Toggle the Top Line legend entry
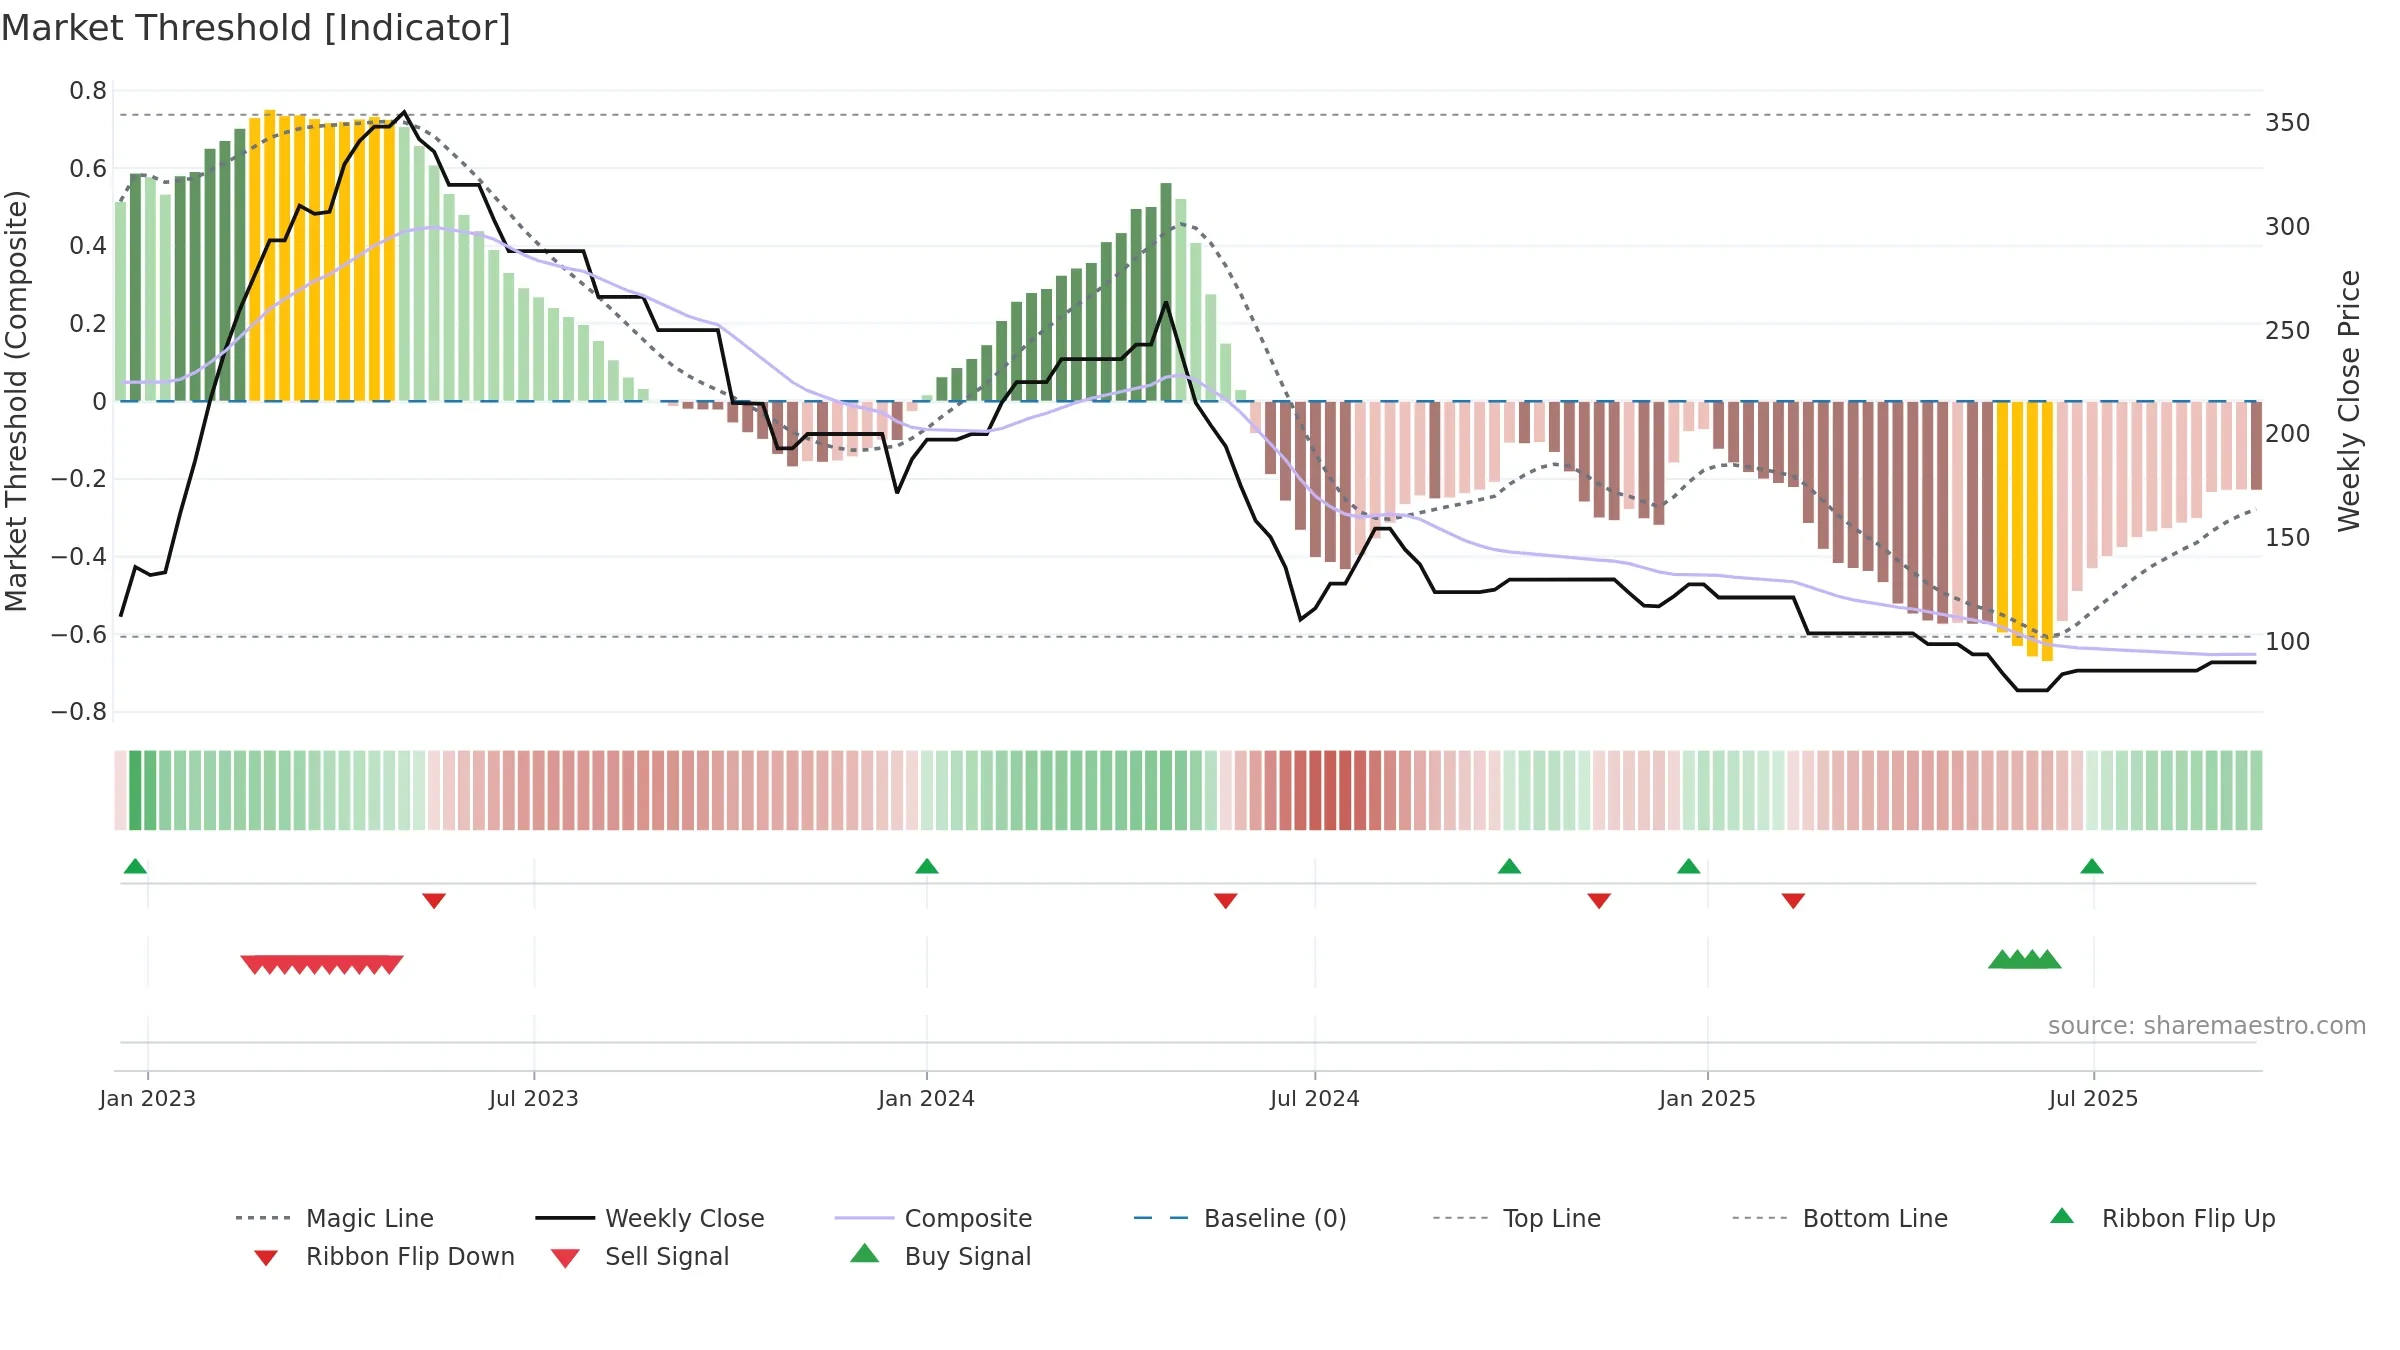 coord(1516,1218)
